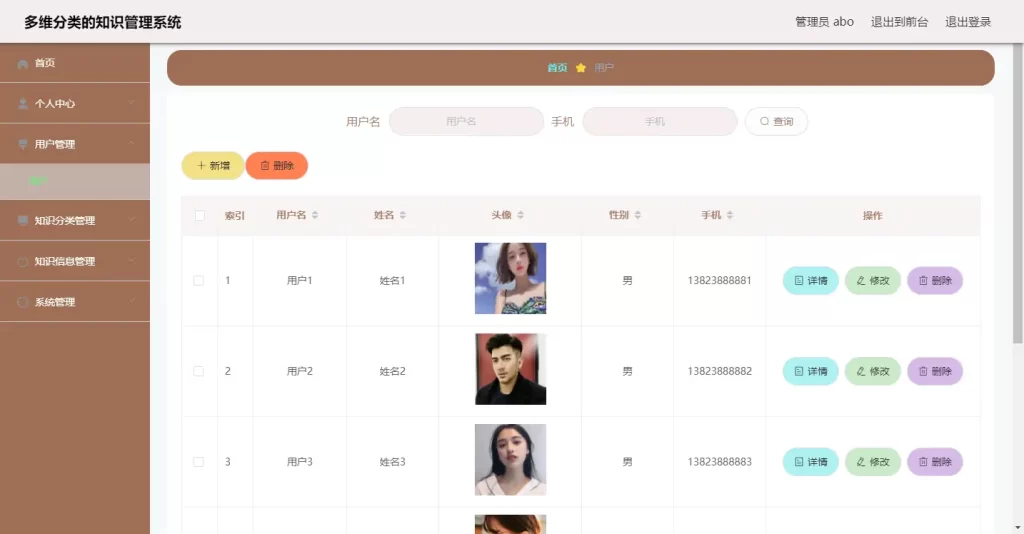Click 管理员 abo account label
The image size is (1024, 534).
824,22
